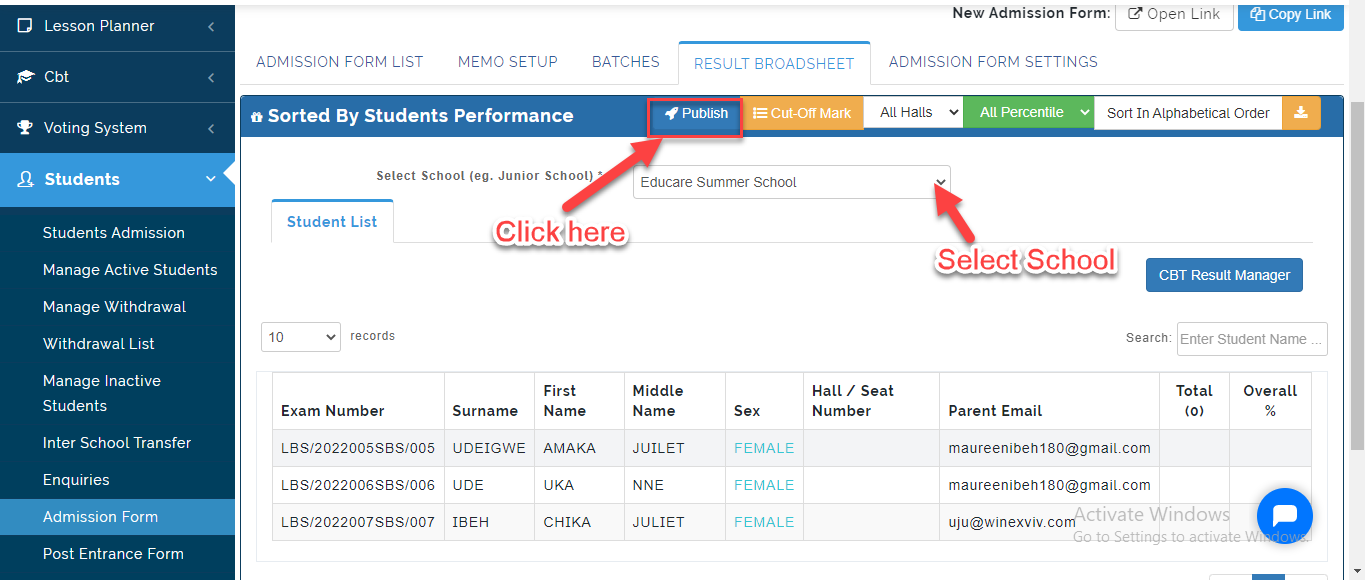Expand the Cbt menu chevron
The width and height of the screenshot is (1365, 580).
click(x=211, y=78)
